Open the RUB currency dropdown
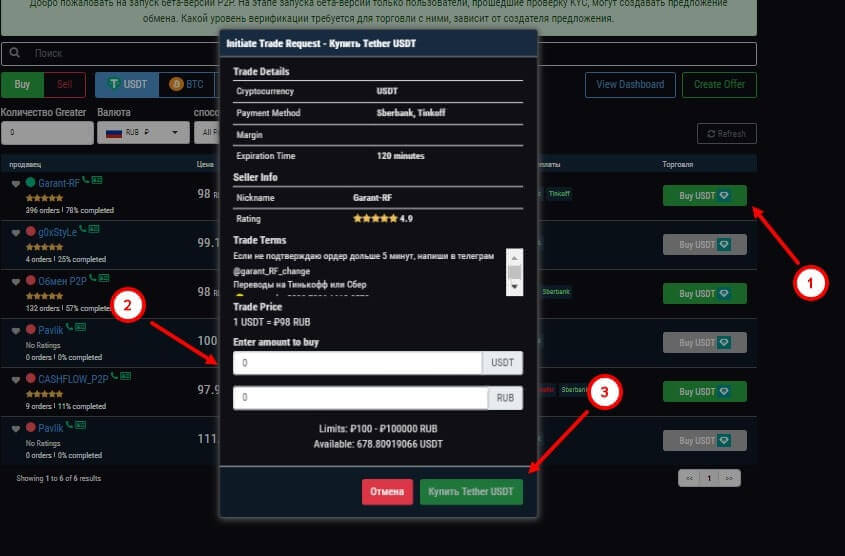845x556 pixels. [x=143, y=132]
